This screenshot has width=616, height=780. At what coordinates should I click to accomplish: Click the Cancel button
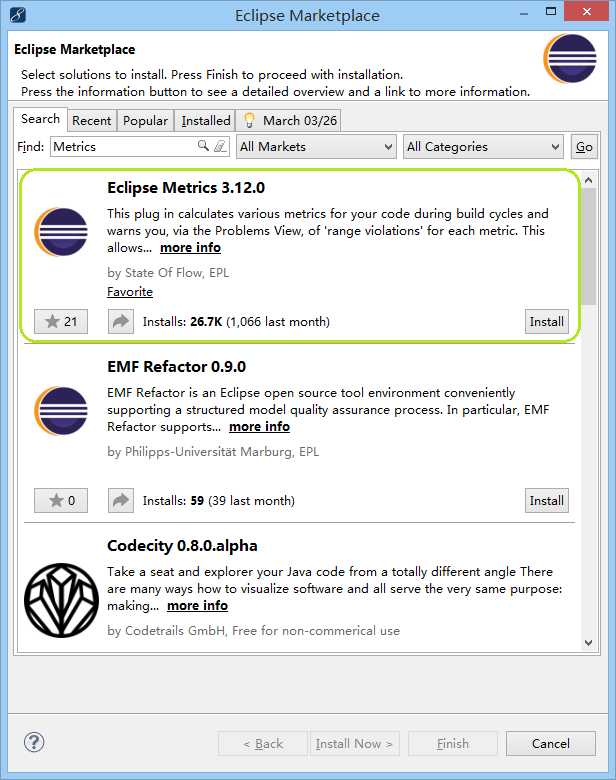pyautogui.click(x=550, y=743)
